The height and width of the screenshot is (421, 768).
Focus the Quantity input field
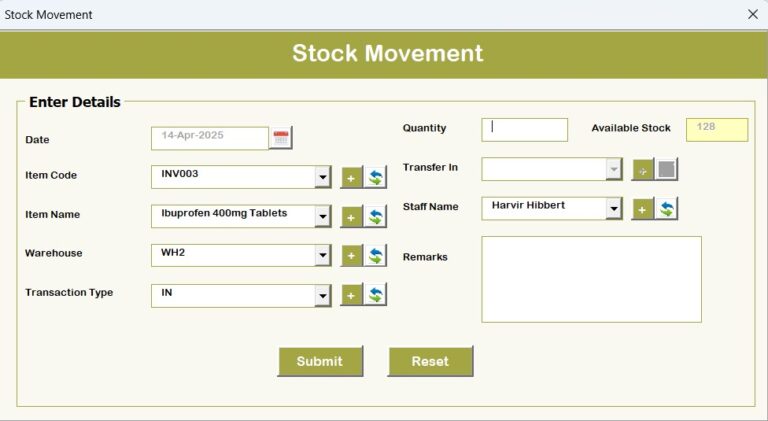pos(525,130)
